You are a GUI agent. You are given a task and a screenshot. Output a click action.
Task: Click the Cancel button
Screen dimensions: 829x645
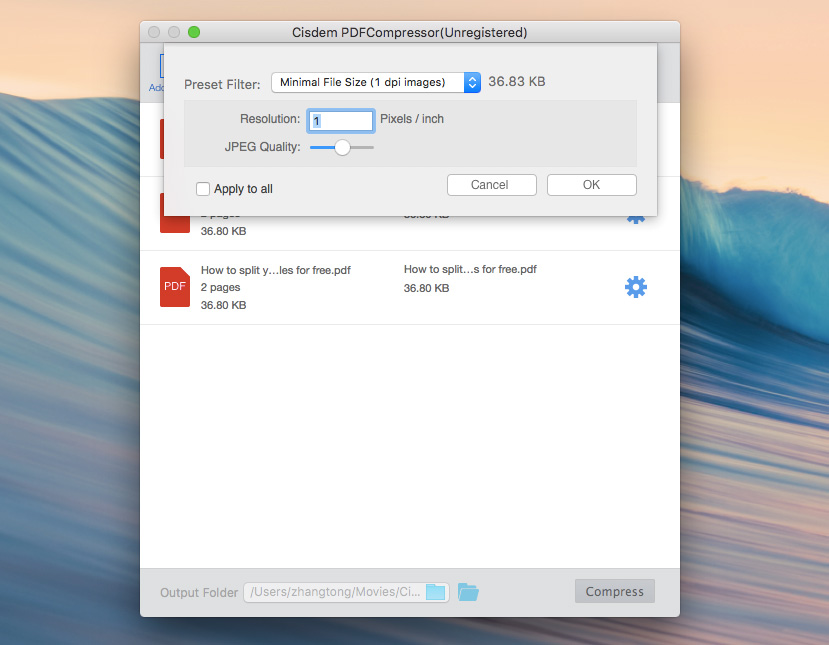tap(491, 185)
